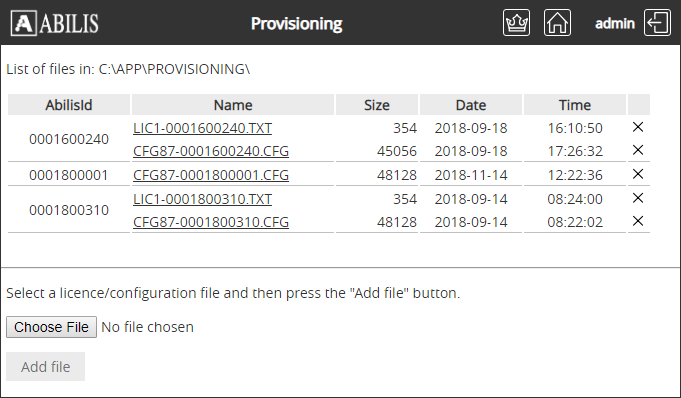Remove CFG87-0001800001.CFG using X icon
The height and width of the screenshot is (398, 681).
click(x=638, y=174)
